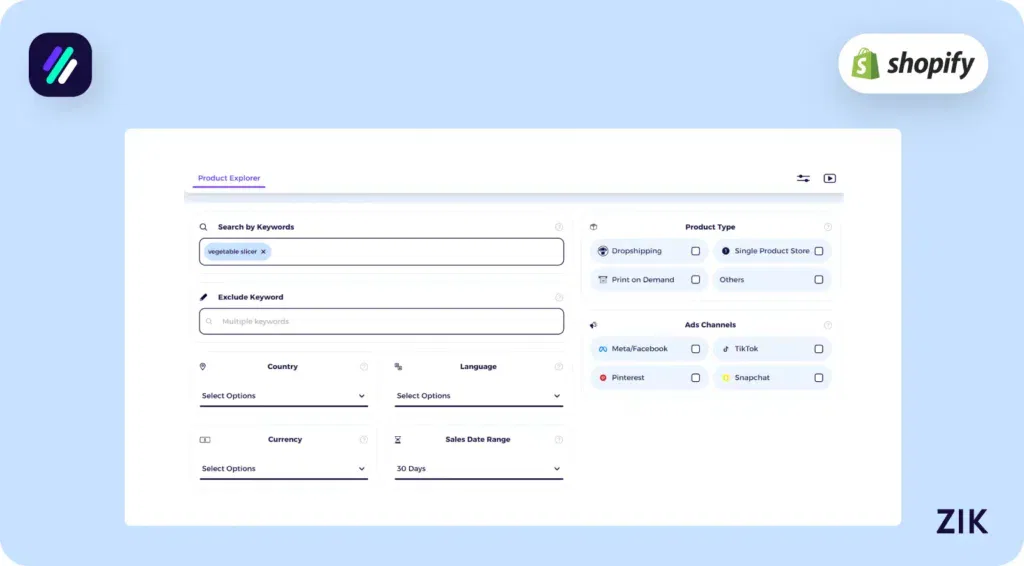Tick the Others product type checkbox

coord(818,280)
